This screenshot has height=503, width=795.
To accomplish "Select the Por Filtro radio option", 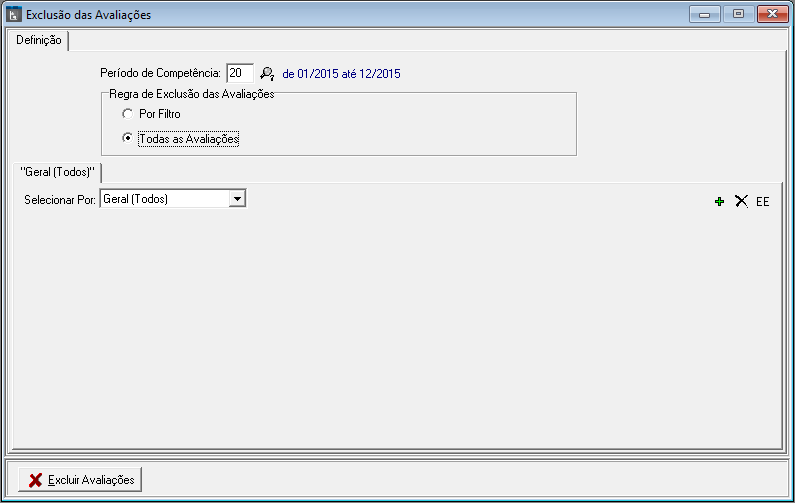I will [127, 114].
